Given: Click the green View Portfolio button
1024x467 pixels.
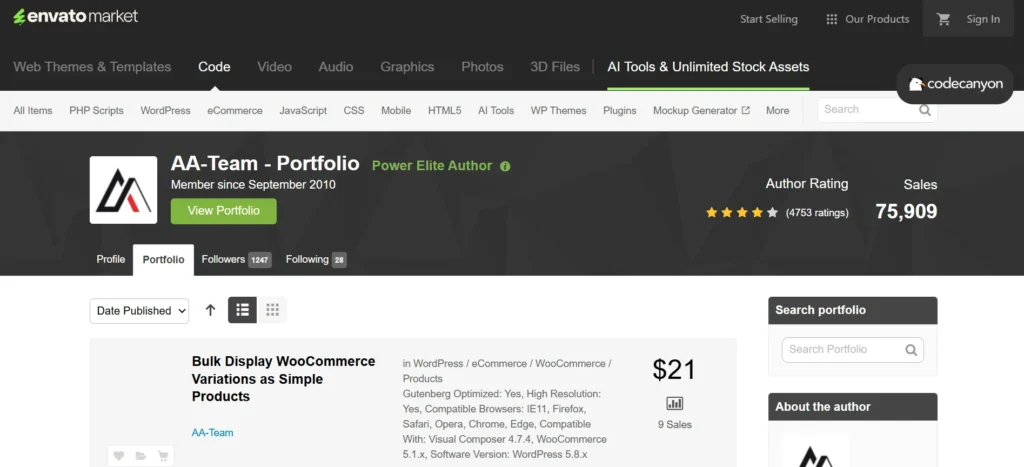Looking at the screenshot, I should [223, 211].
